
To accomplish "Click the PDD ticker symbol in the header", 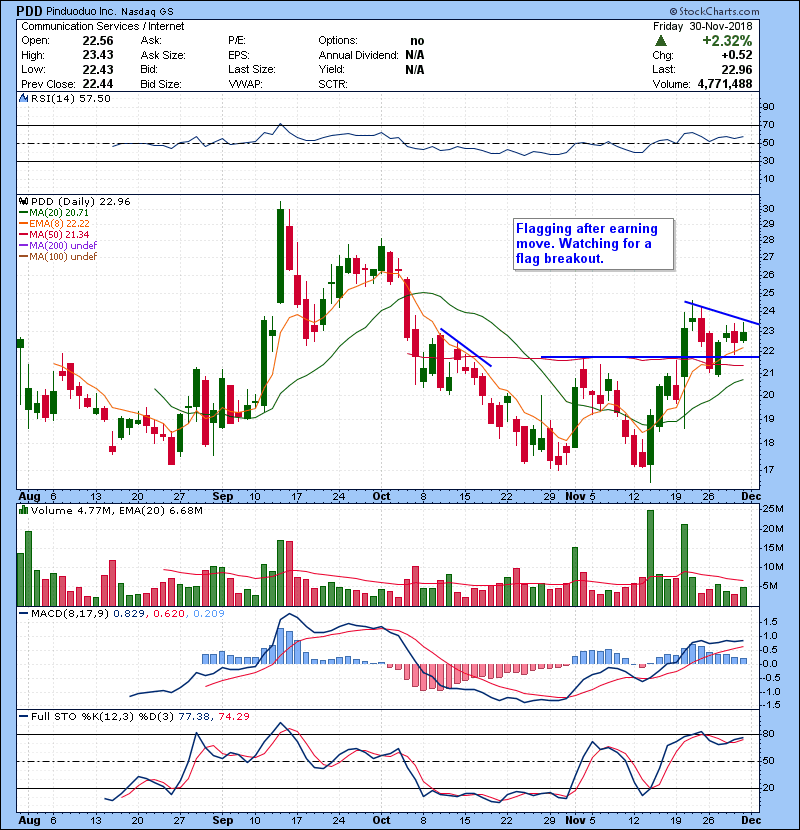I will [28, 11].
